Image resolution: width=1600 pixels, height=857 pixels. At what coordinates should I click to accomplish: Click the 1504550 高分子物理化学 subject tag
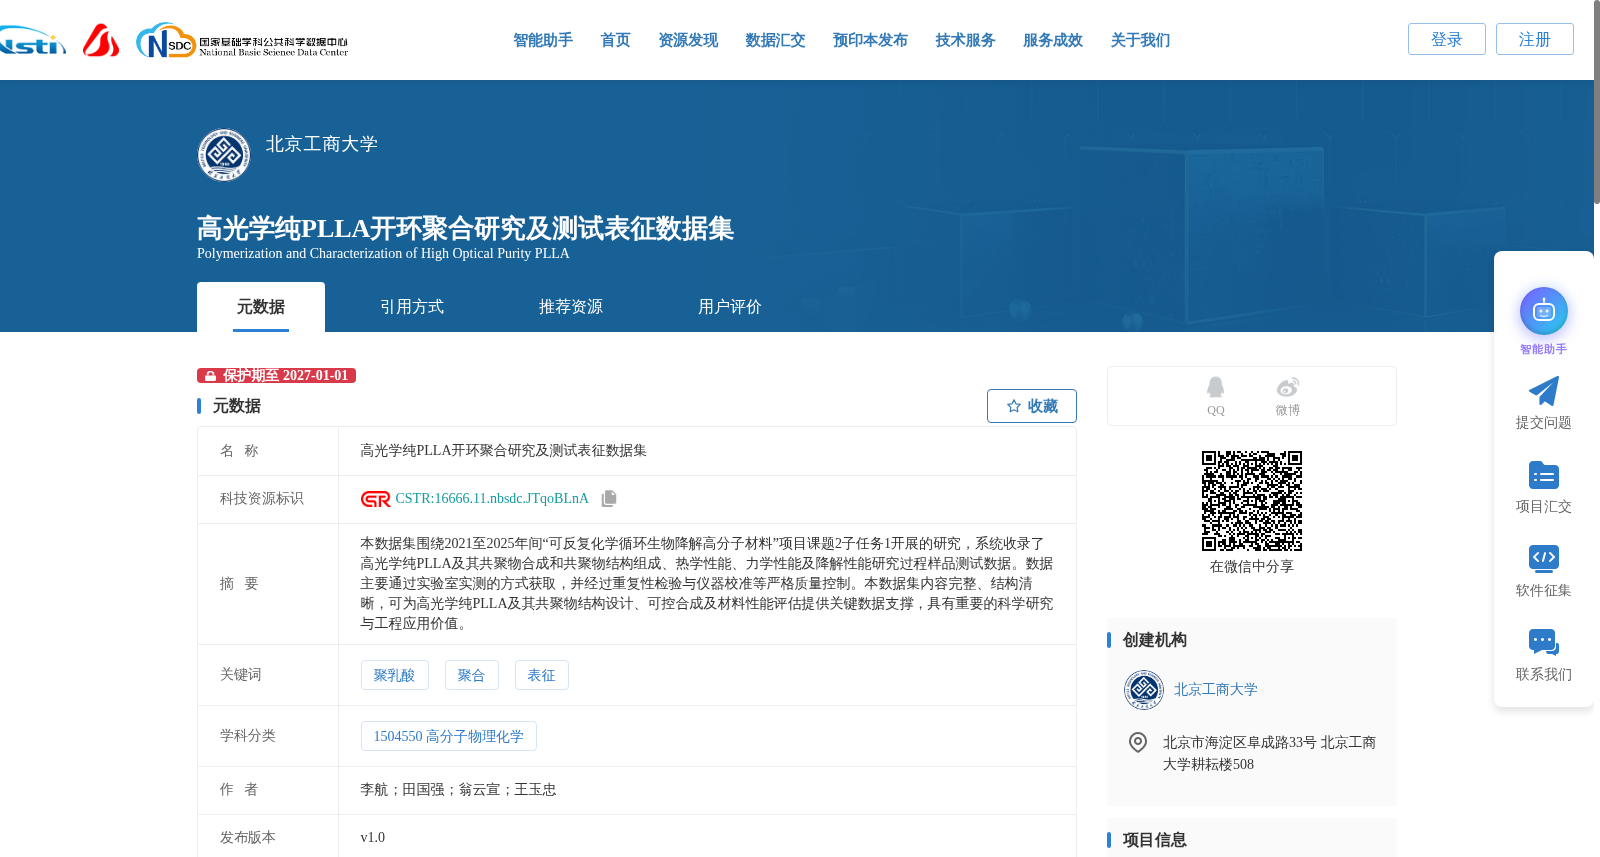[448, 736]
